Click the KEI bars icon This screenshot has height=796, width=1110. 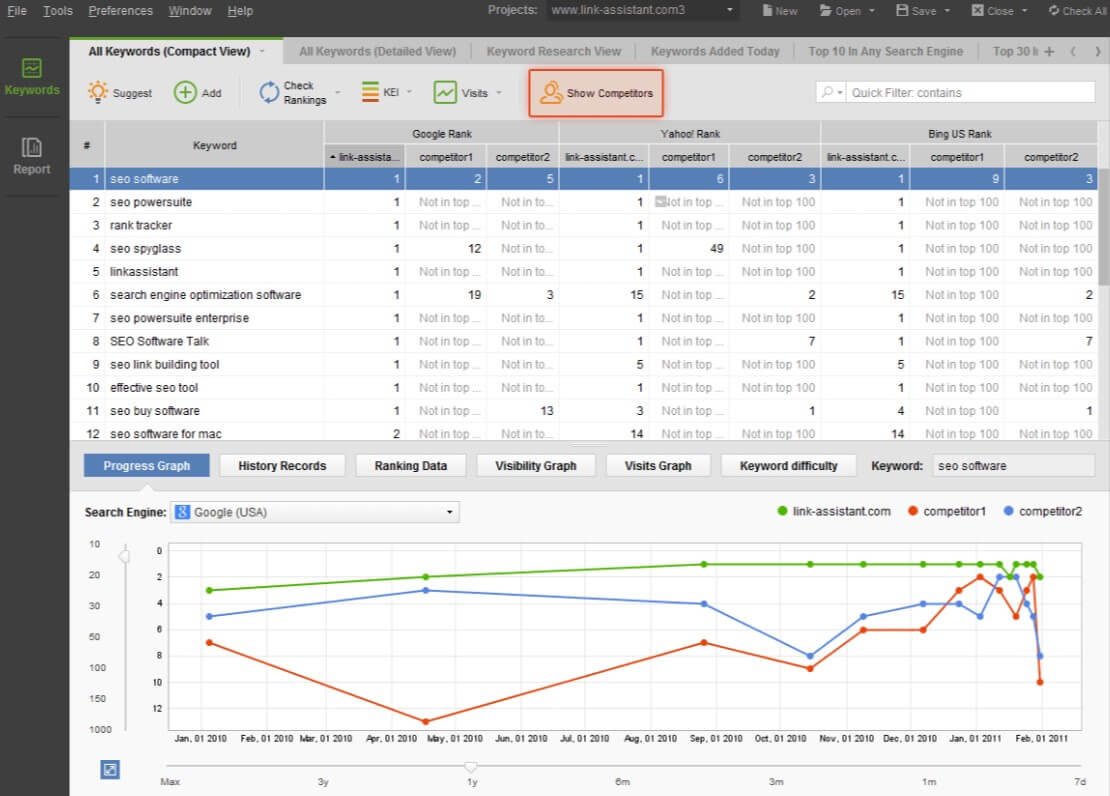pos(369,93)
